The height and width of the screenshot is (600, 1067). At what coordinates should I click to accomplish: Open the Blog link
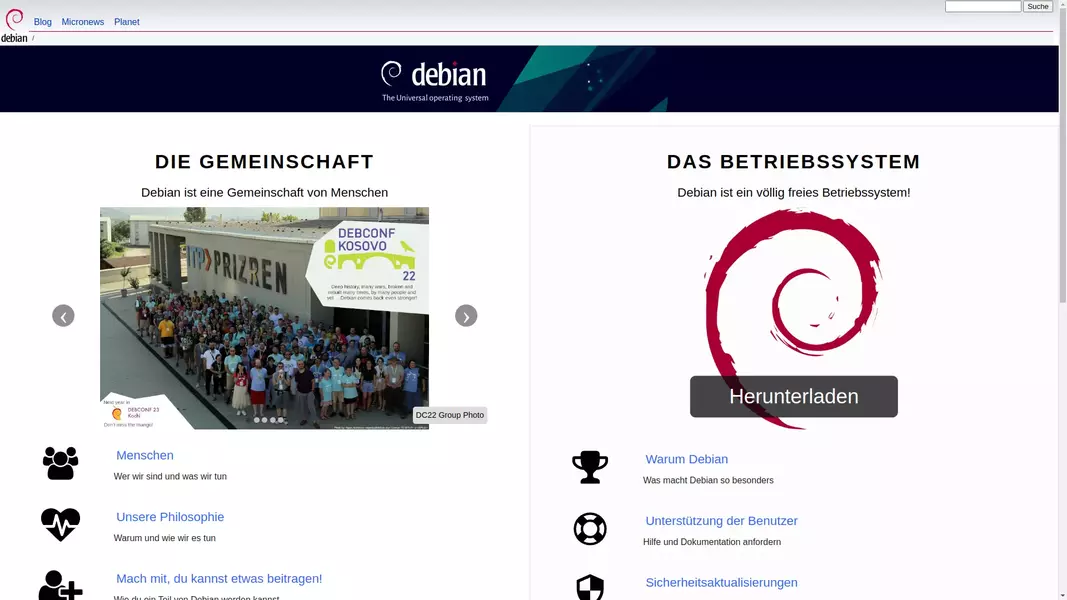pos(43,22)
